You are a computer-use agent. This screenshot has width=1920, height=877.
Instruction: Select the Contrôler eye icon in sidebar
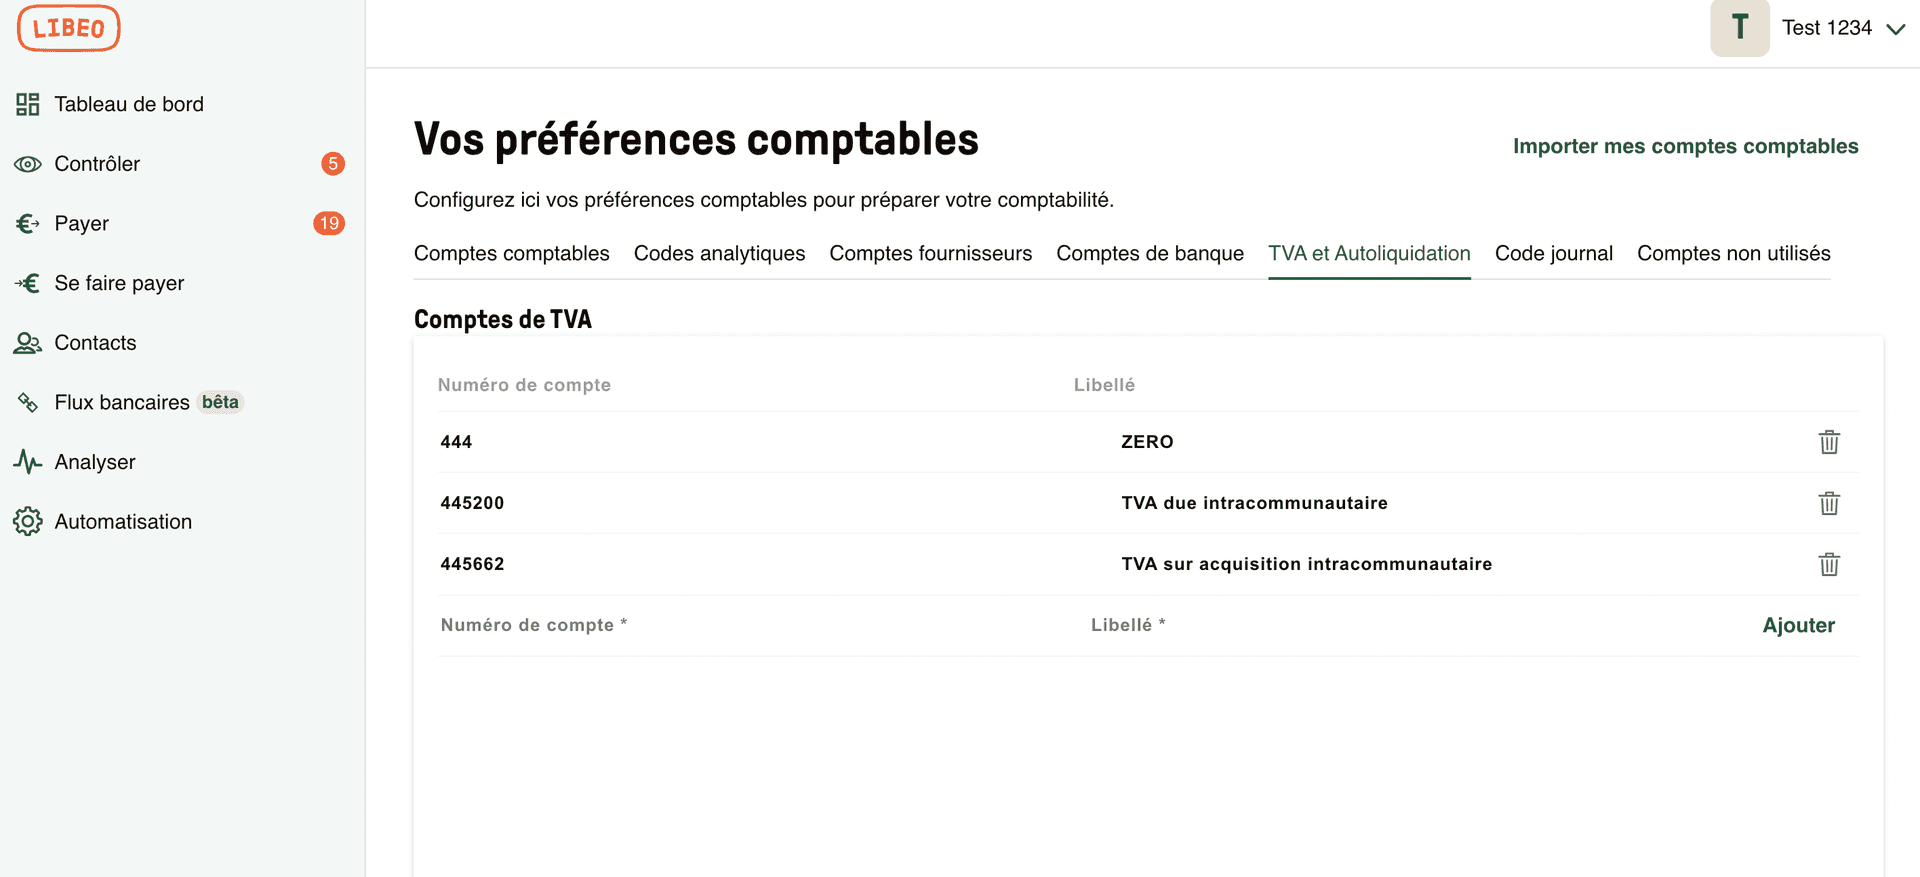(28, 163)
